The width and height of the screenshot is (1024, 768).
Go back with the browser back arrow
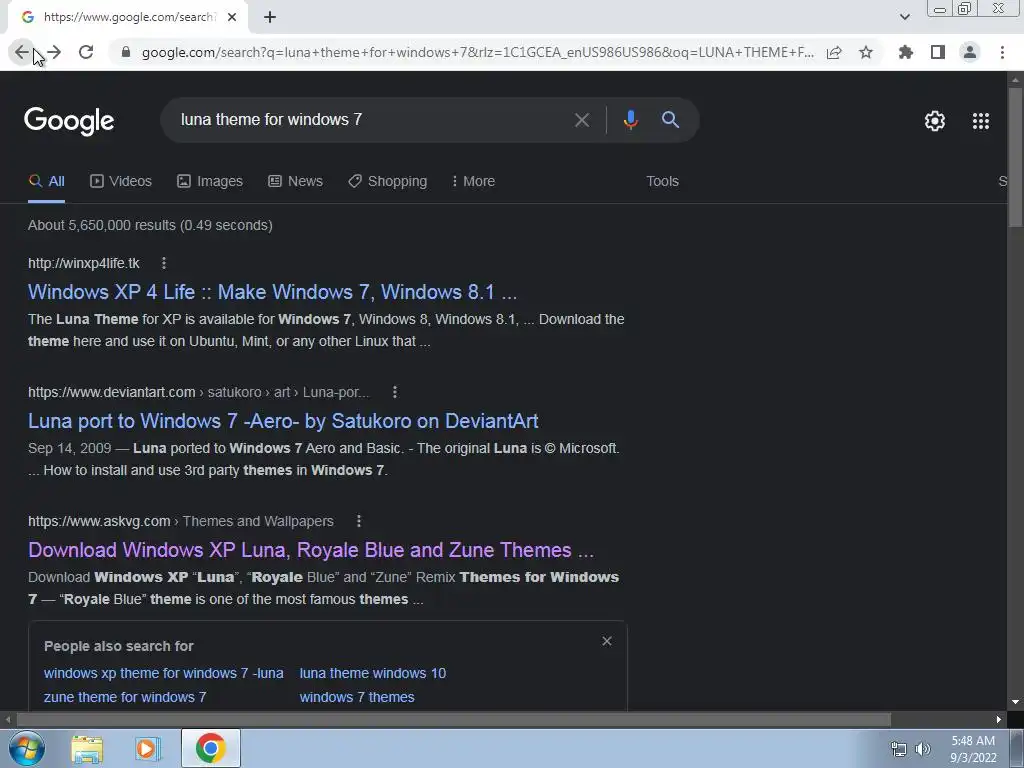(x=22, y=52)
